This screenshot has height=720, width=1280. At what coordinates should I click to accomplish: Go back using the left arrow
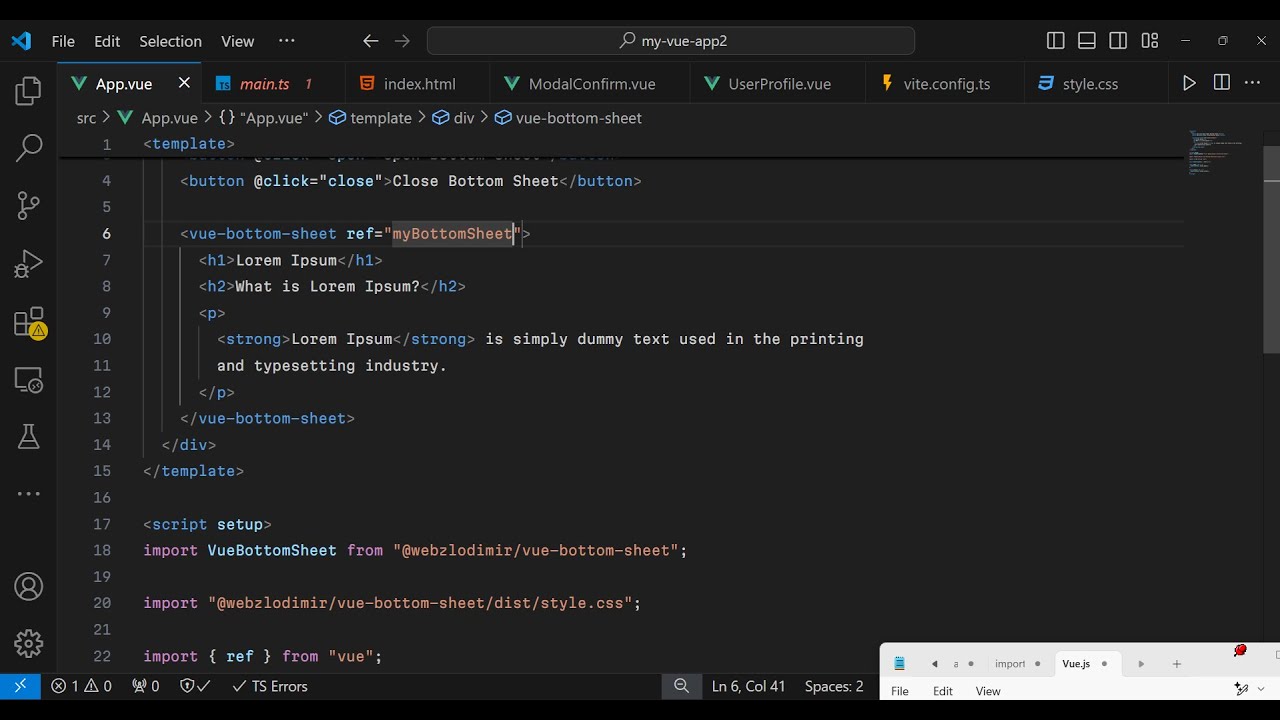371,41
